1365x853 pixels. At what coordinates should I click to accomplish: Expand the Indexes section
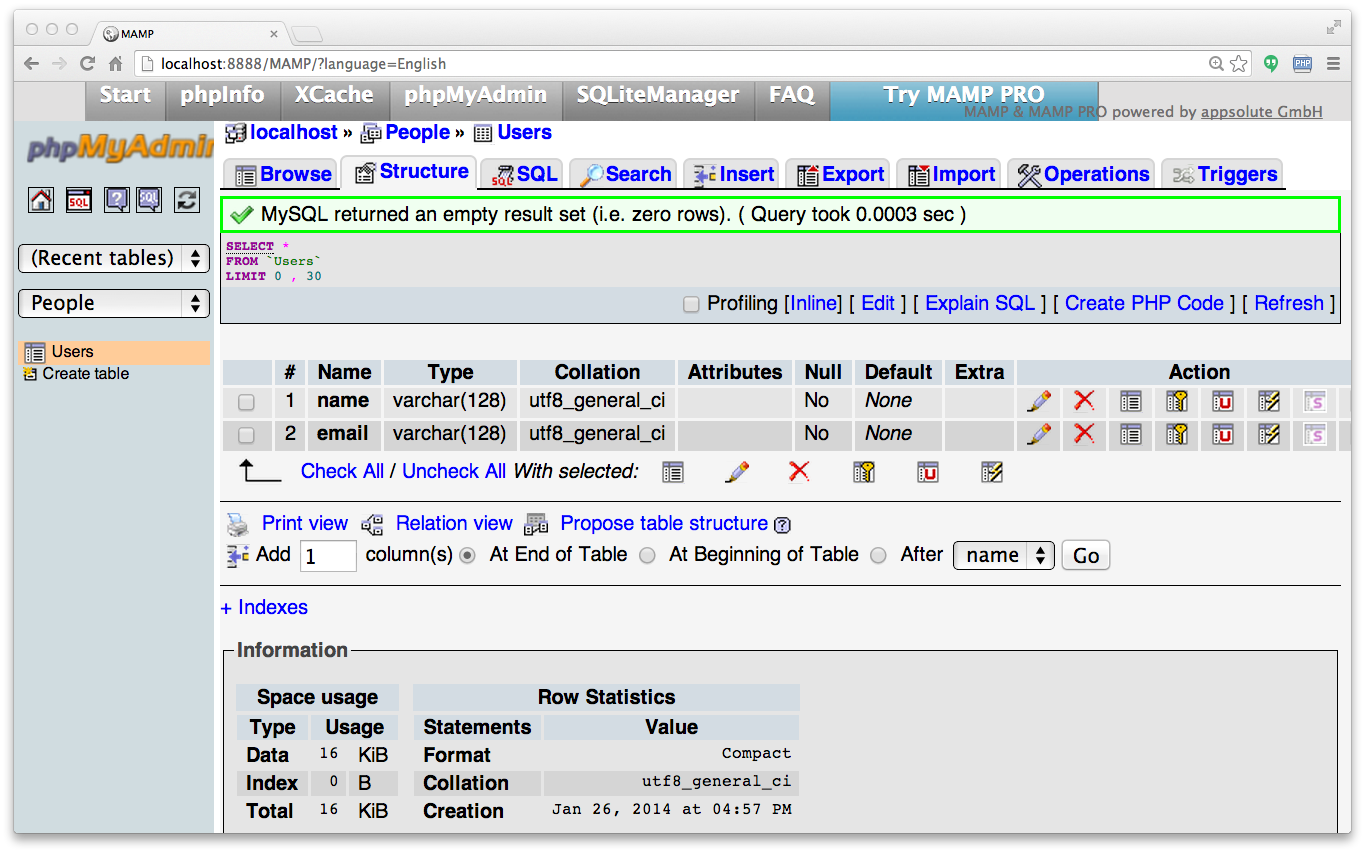coord(264,607)
